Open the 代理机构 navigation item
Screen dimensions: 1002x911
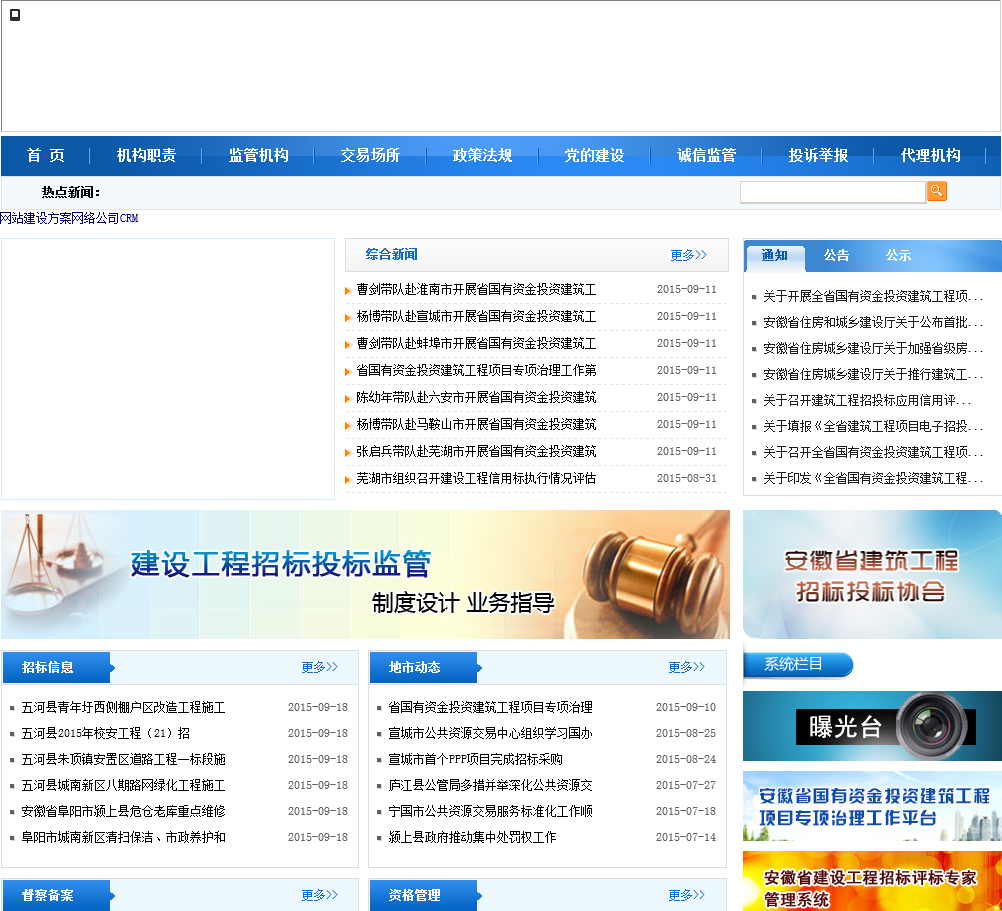coord(930,155)
